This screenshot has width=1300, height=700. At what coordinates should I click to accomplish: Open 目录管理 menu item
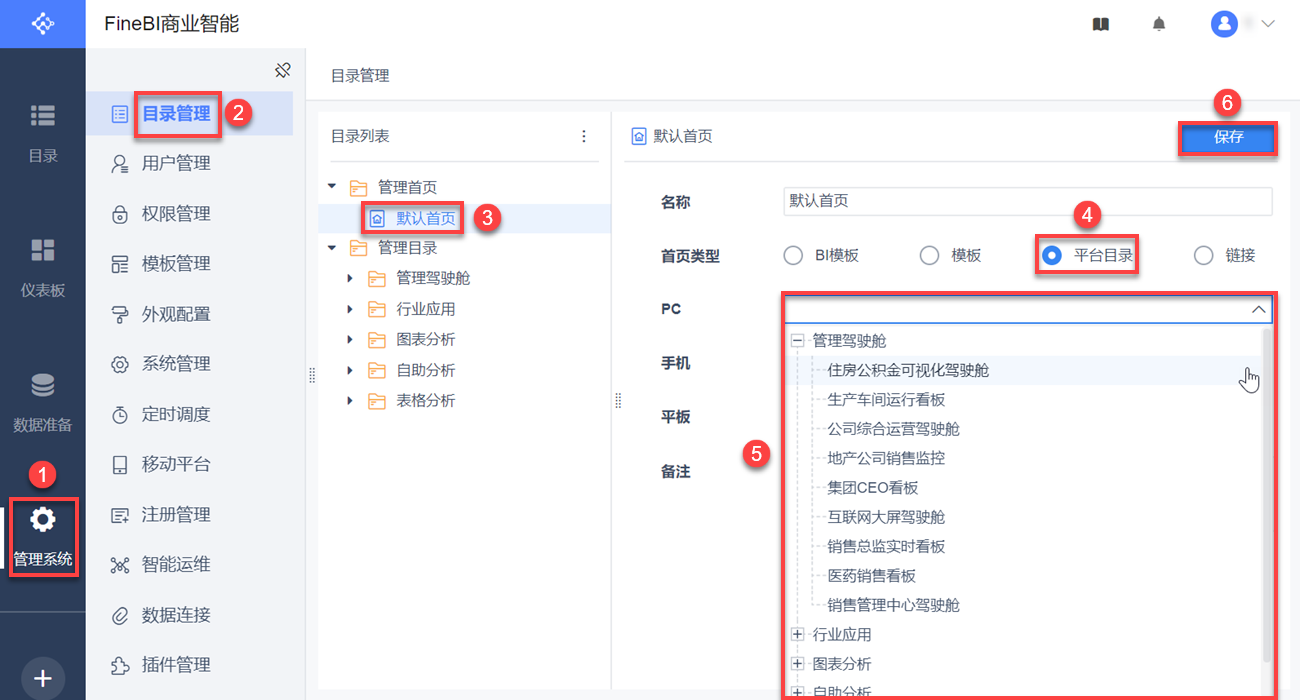(x=189, y=113)
